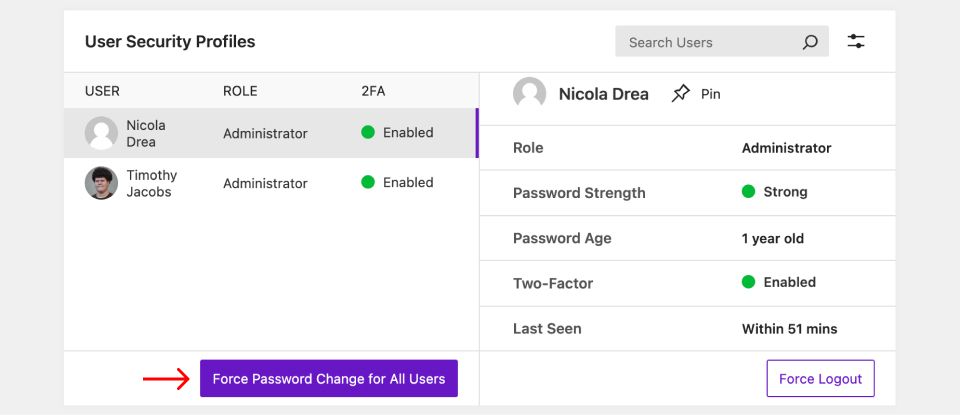Click green 2FA status dot for Timothy
The image size is (960, 415).
[x=368, y=182]
